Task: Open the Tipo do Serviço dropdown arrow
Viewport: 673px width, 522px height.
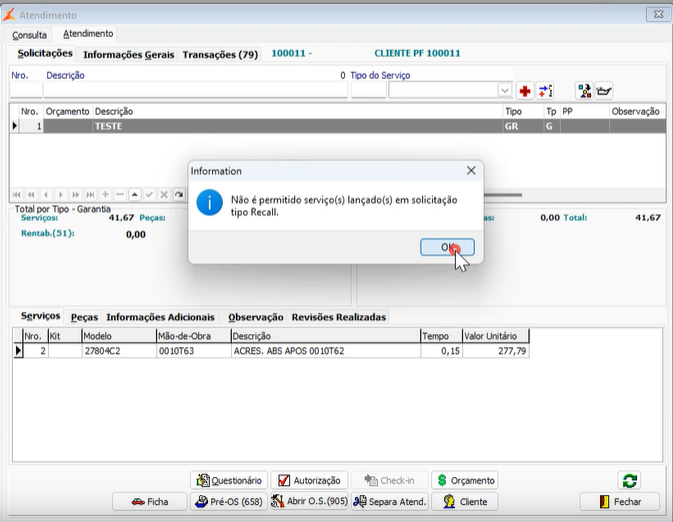Action: point(505,91)
